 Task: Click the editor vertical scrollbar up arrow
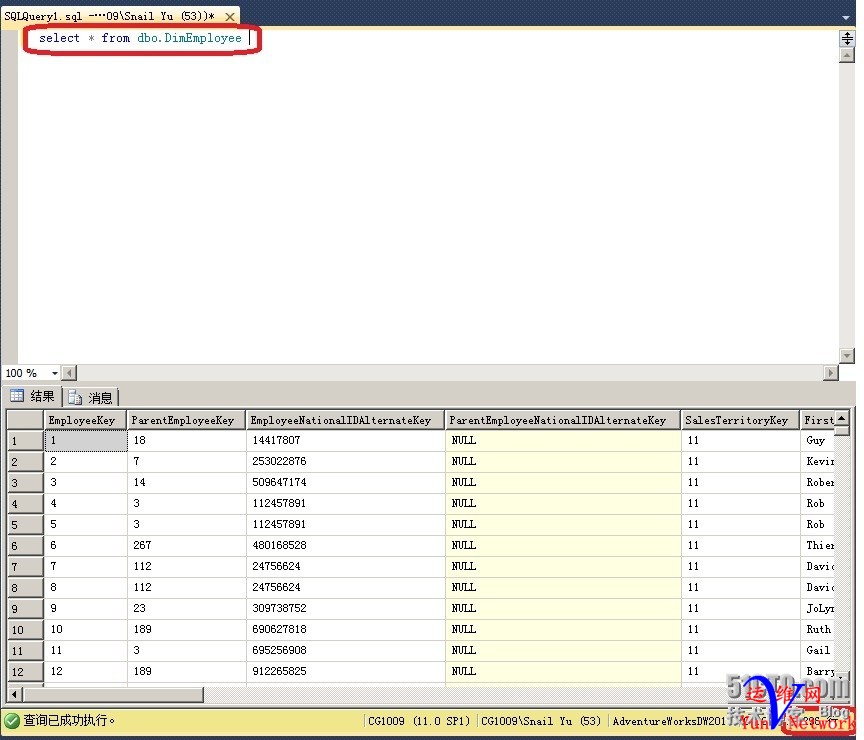pyautogui.click(x=847, y=55)
